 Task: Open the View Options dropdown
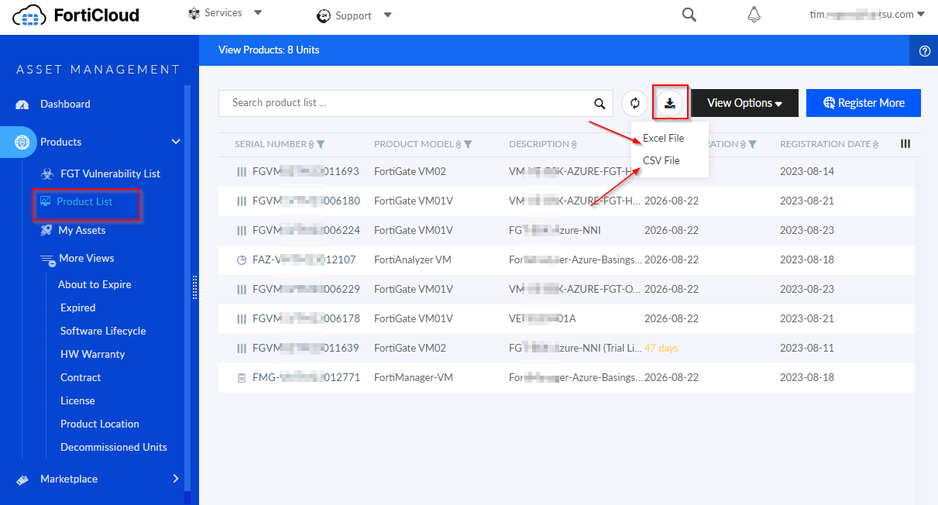(745, 103)
